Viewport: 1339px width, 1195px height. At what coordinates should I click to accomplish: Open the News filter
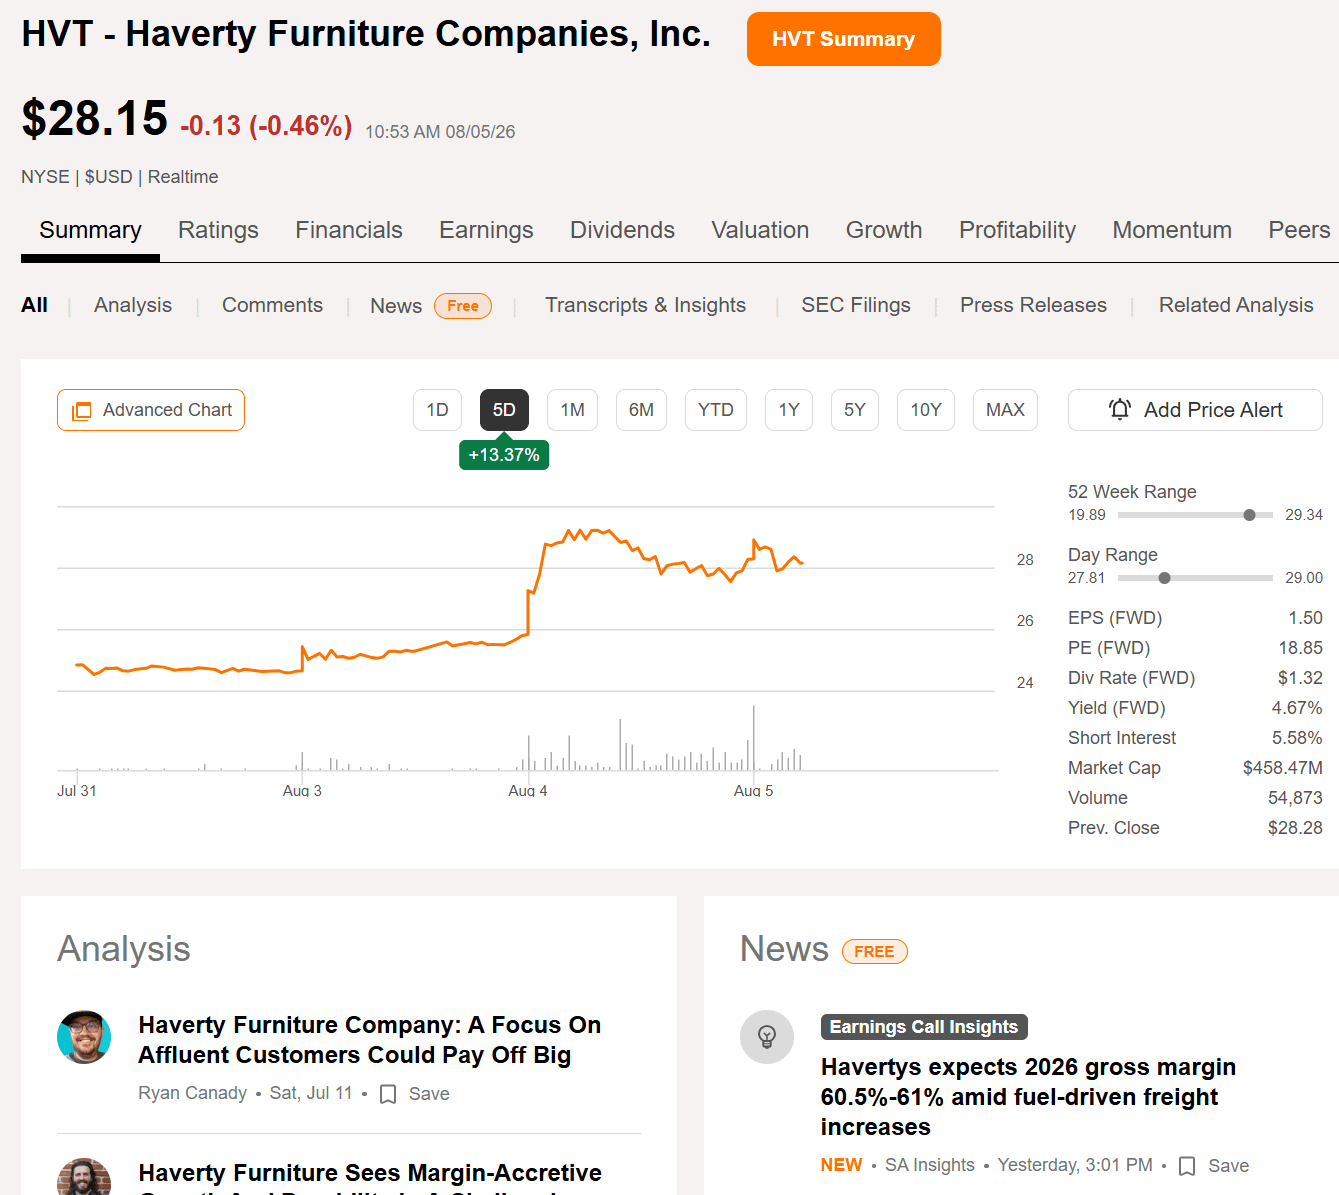tap(396, 306)
